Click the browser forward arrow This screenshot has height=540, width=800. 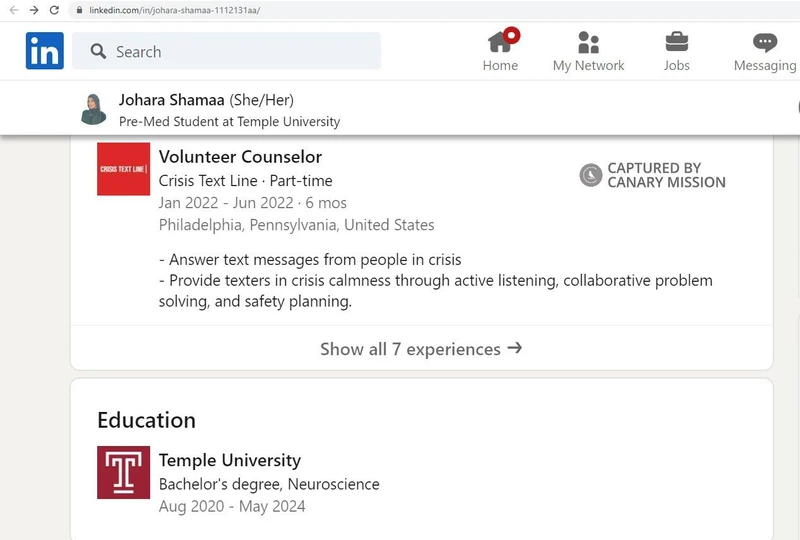click(x=34, y=10)
